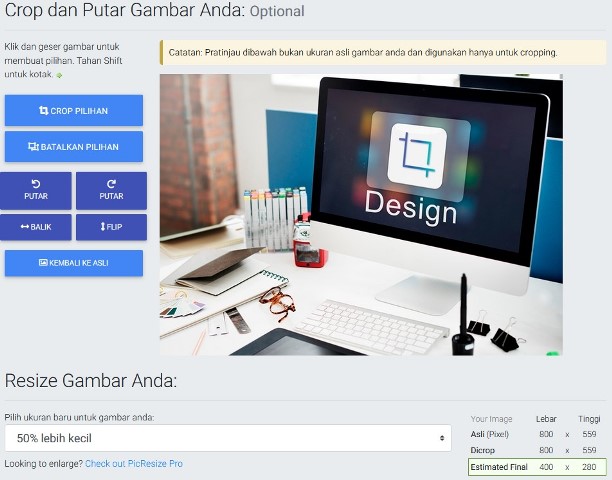This screenshot has width=612, height=480.
Task: Open the 'Check out PicResize Pro' link
Action: click(134, 464)
